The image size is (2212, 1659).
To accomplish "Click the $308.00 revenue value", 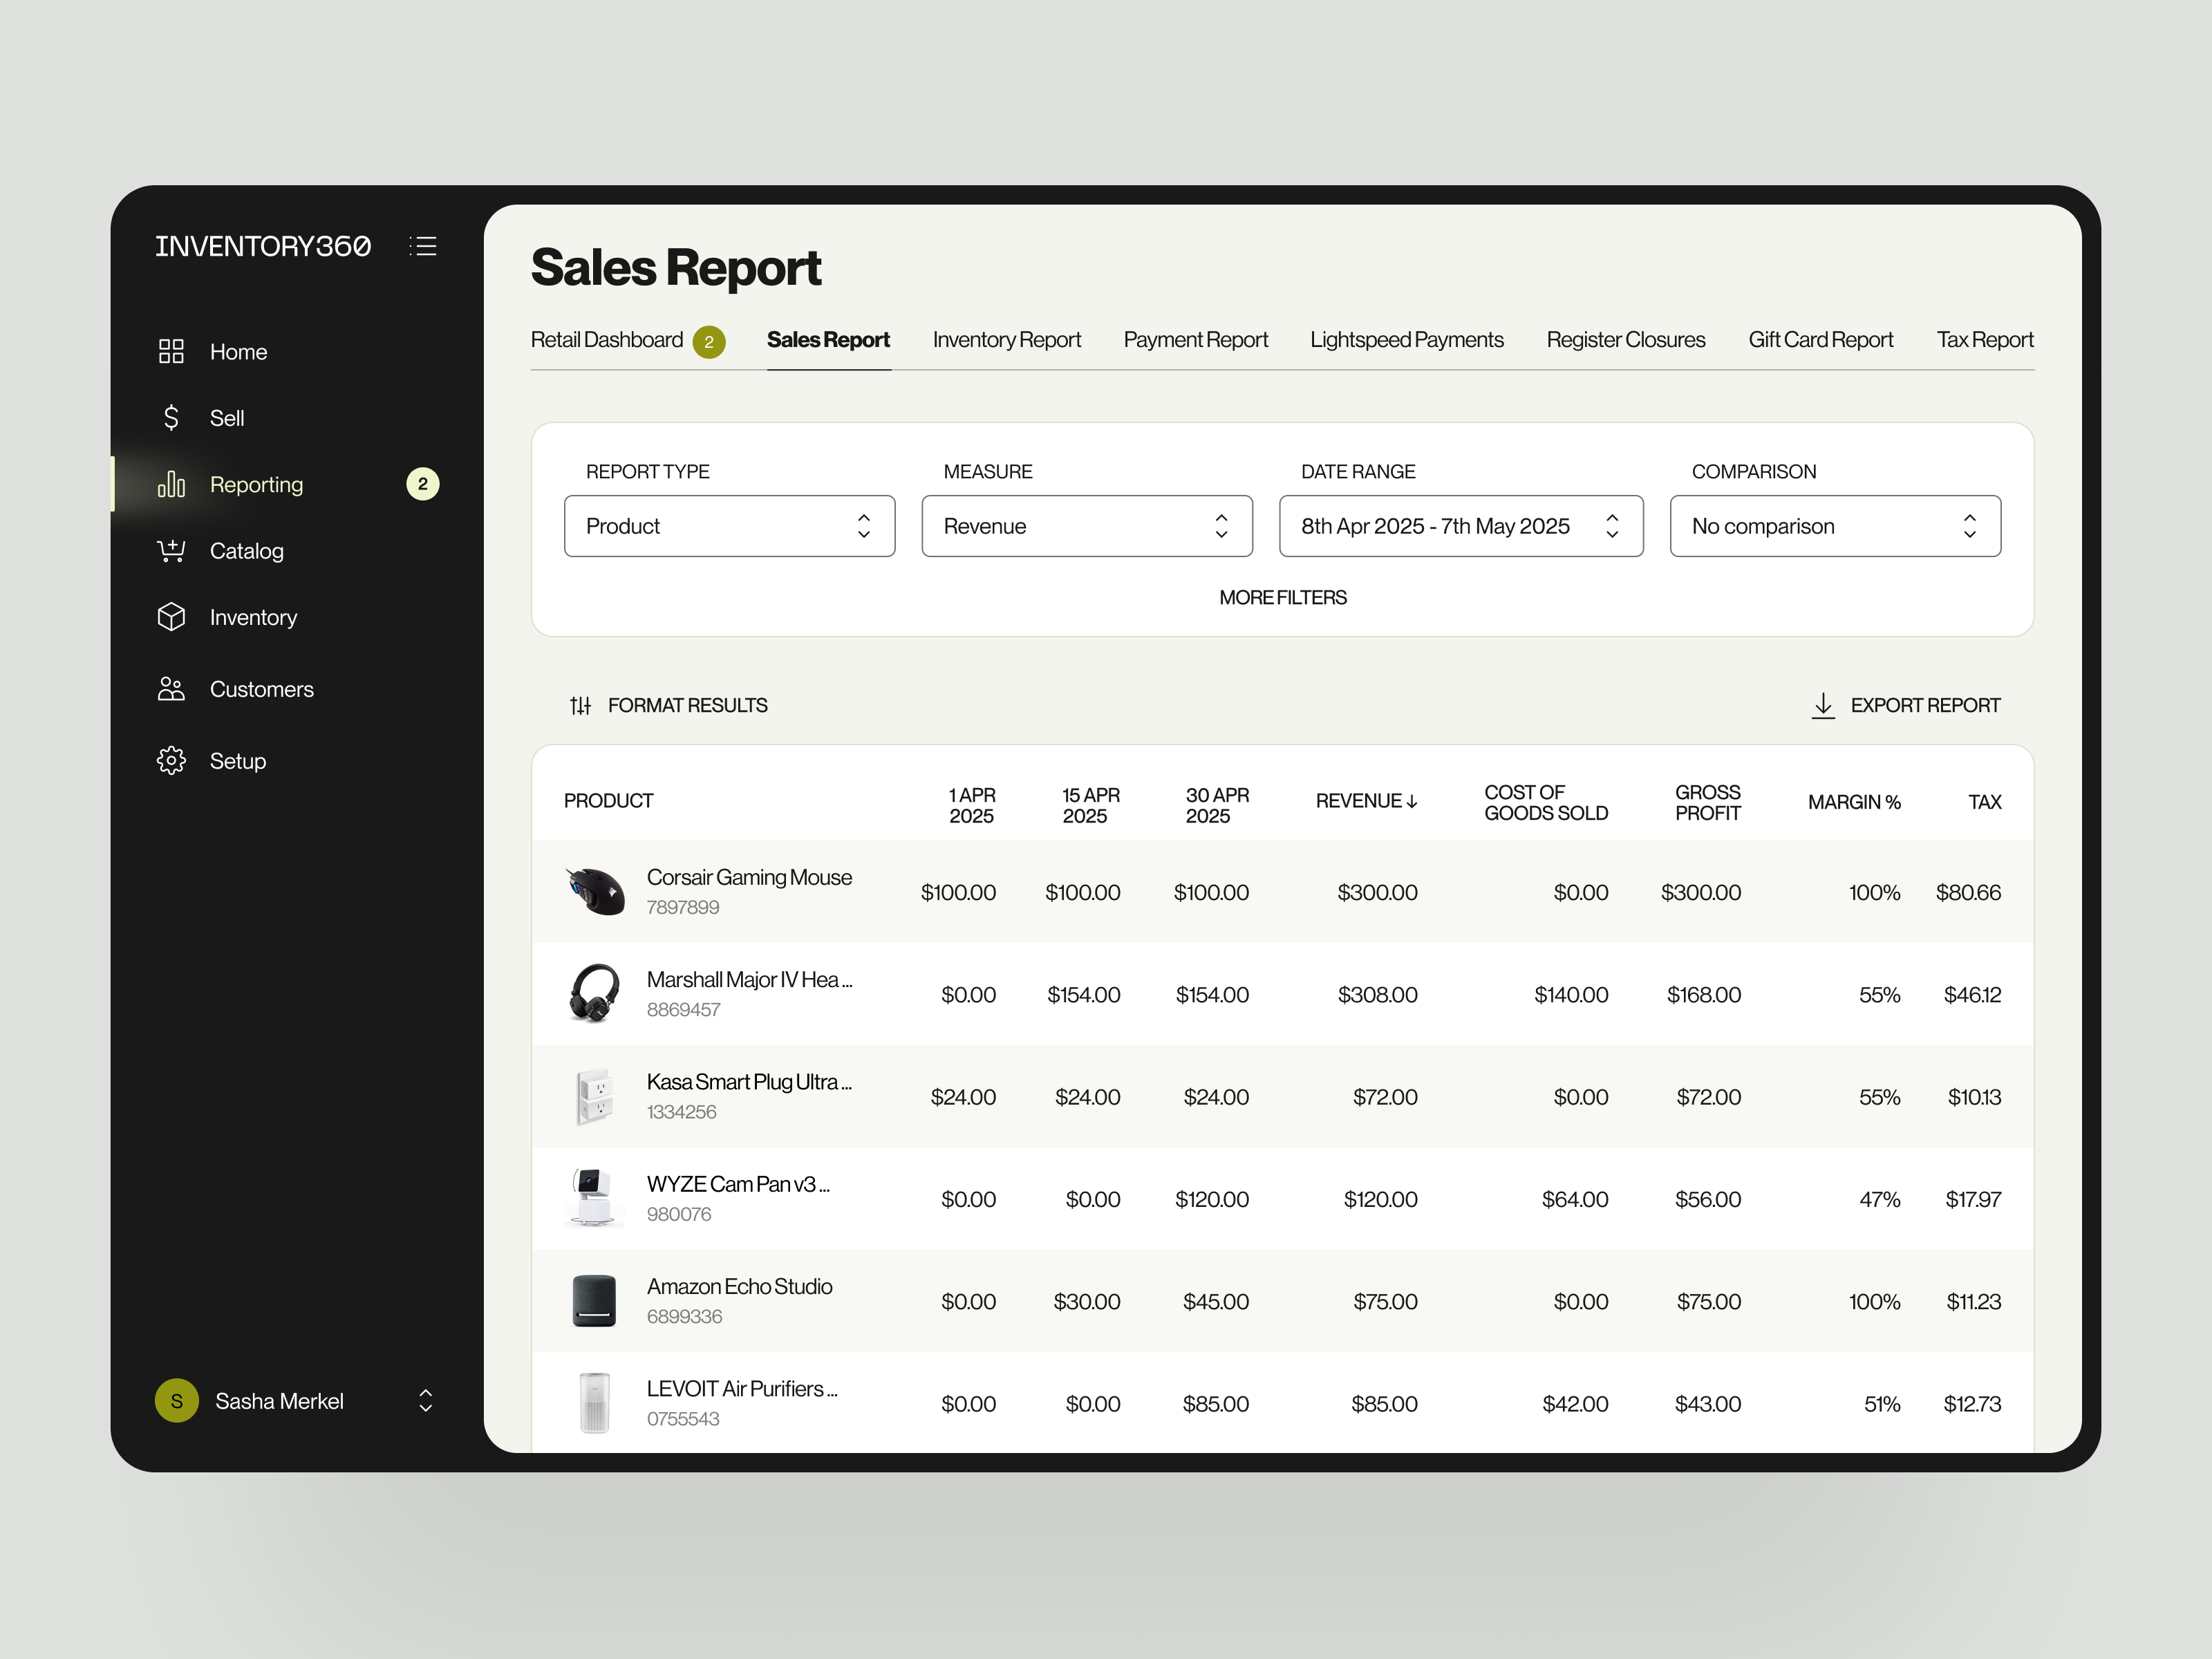I will point(1377,995).
